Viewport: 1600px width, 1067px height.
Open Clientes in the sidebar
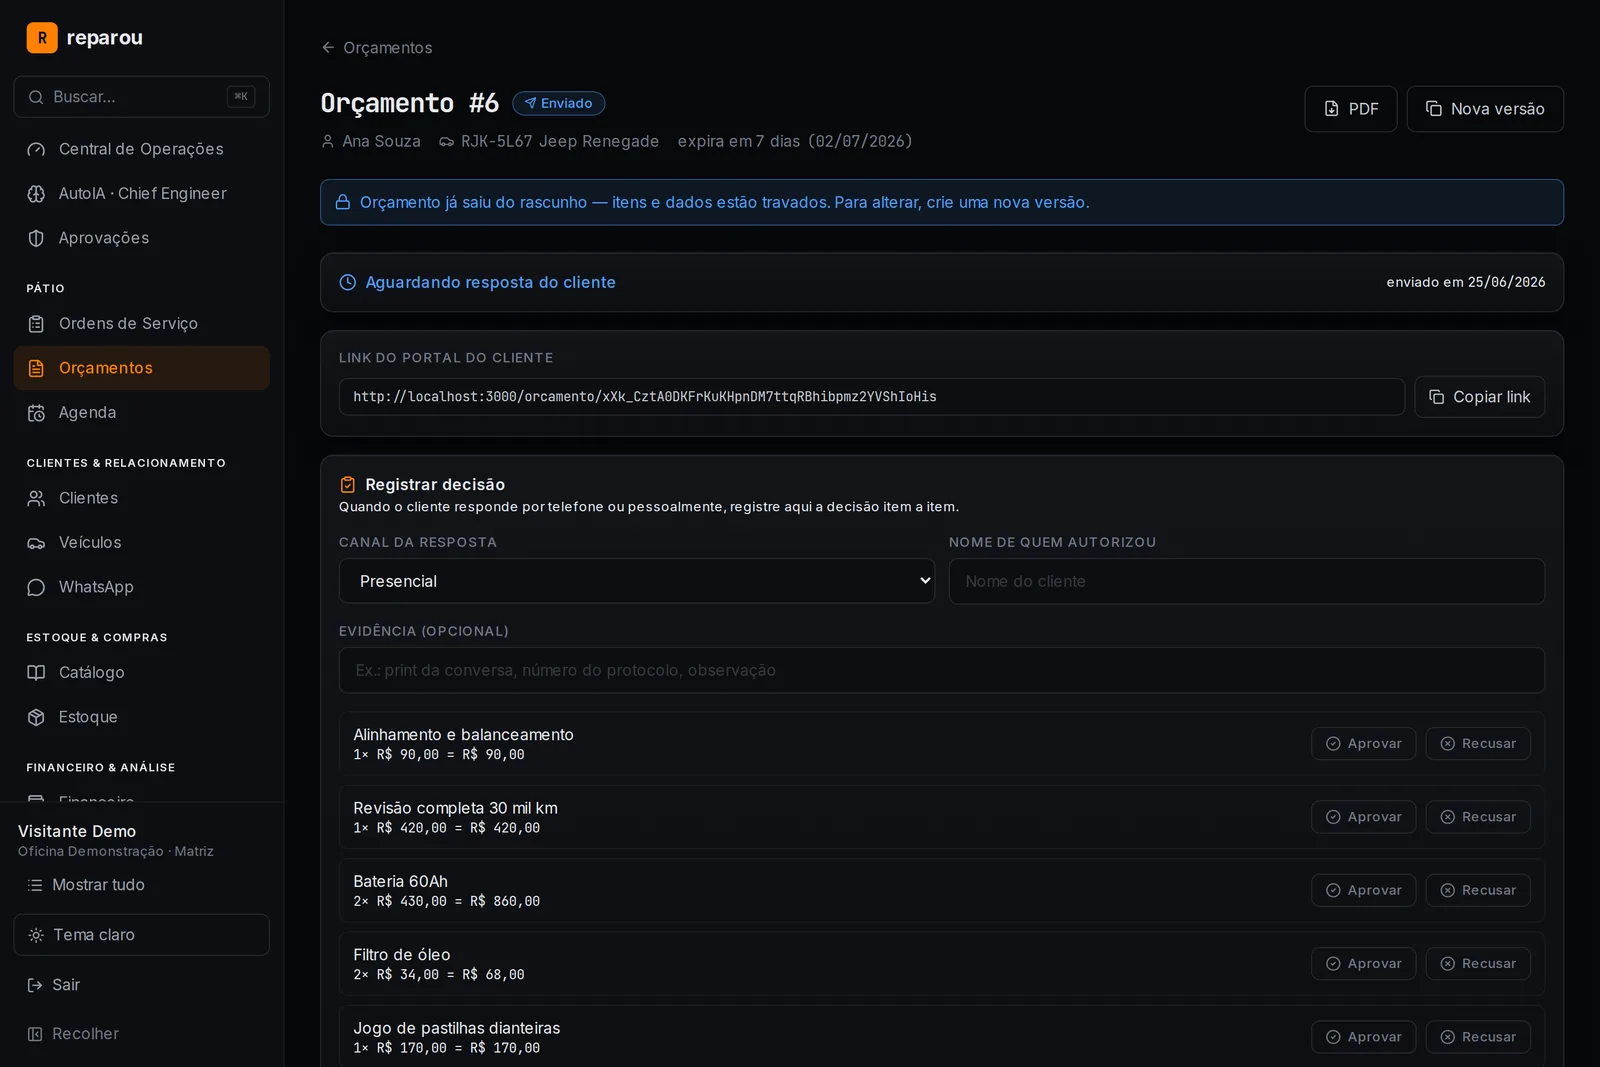pos(142,498)
